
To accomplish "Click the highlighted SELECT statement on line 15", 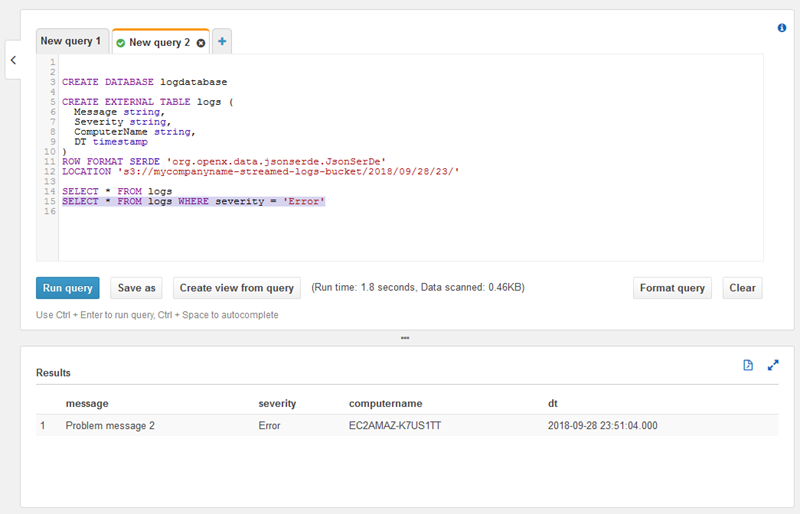I will [193, 202].
